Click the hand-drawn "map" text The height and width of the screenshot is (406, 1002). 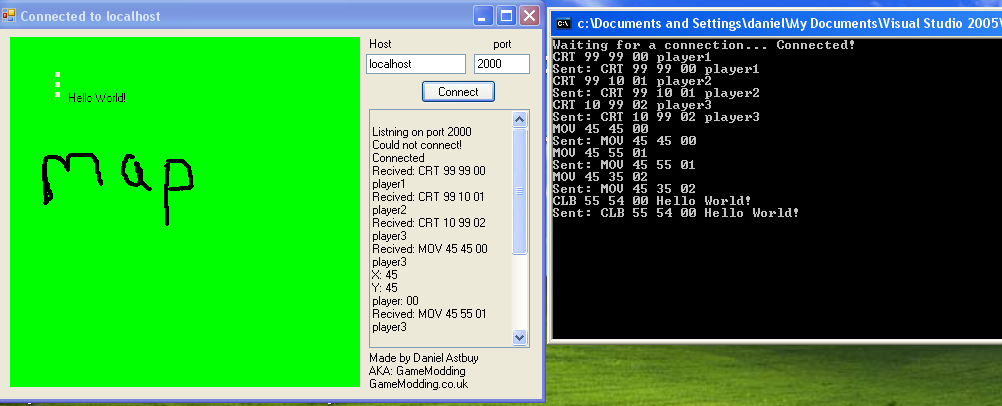[x=115, y=180]
